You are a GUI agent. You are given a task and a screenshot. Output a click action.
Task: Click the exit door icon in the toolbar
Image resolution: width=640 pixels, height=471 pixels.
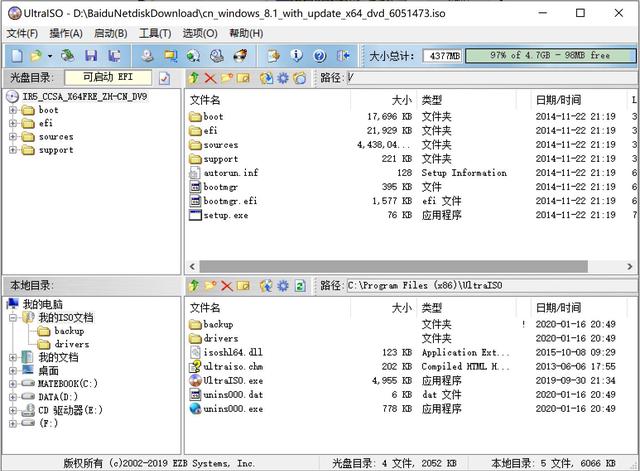pyautogui.click(x=343, y=56)
